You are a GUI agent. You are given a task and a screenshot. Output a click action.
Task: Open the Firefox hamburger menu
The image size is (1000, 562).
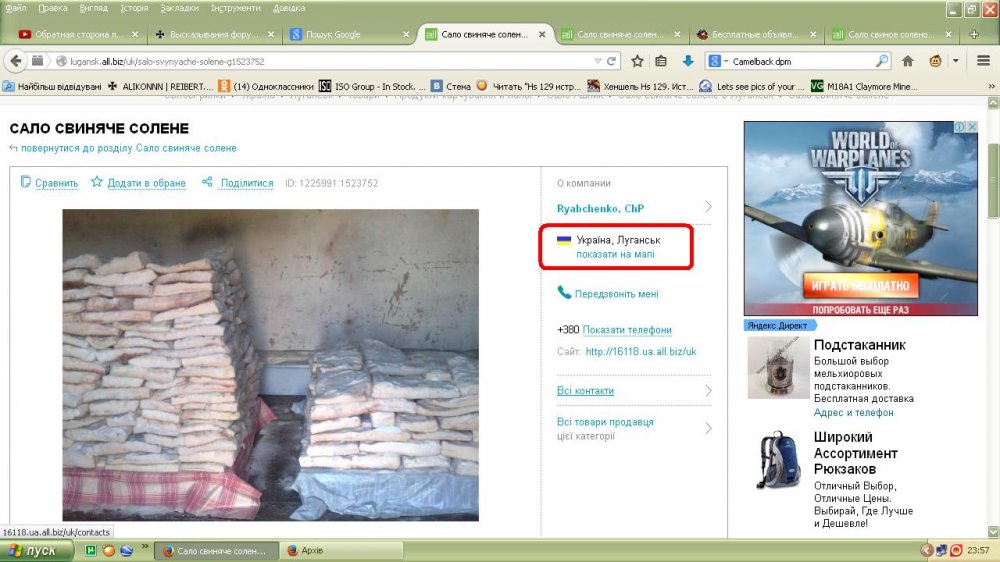tap(983, 61)
